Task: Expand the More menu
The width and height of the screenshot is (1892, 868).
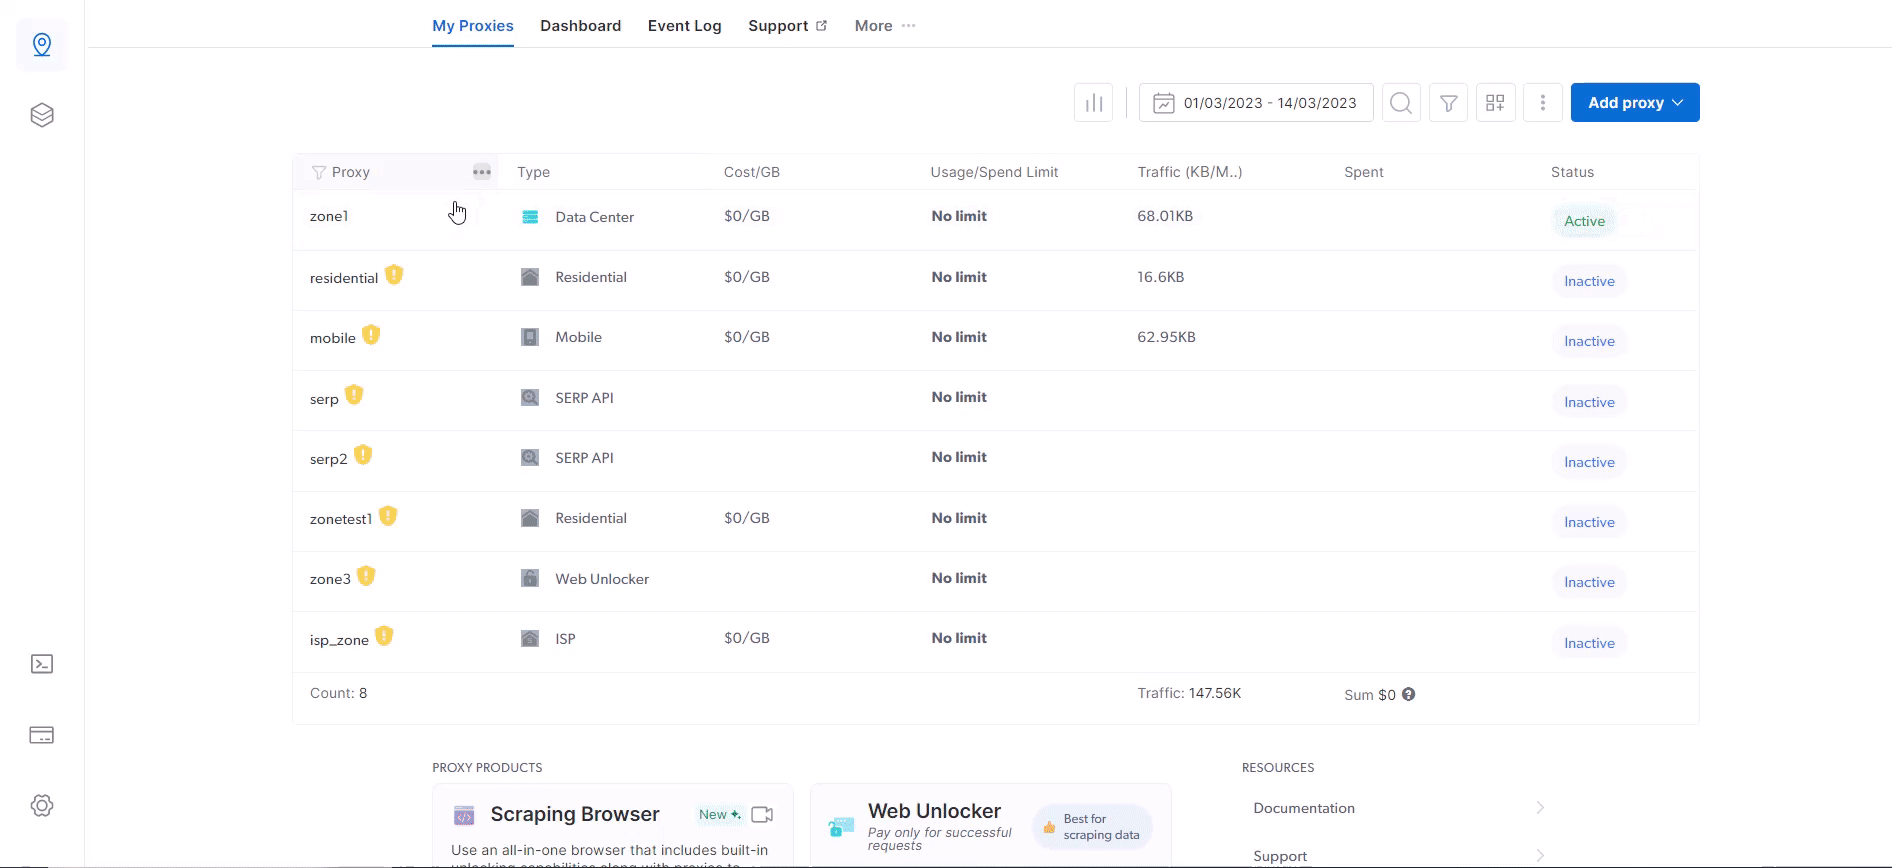Action: tap(885, 26)
